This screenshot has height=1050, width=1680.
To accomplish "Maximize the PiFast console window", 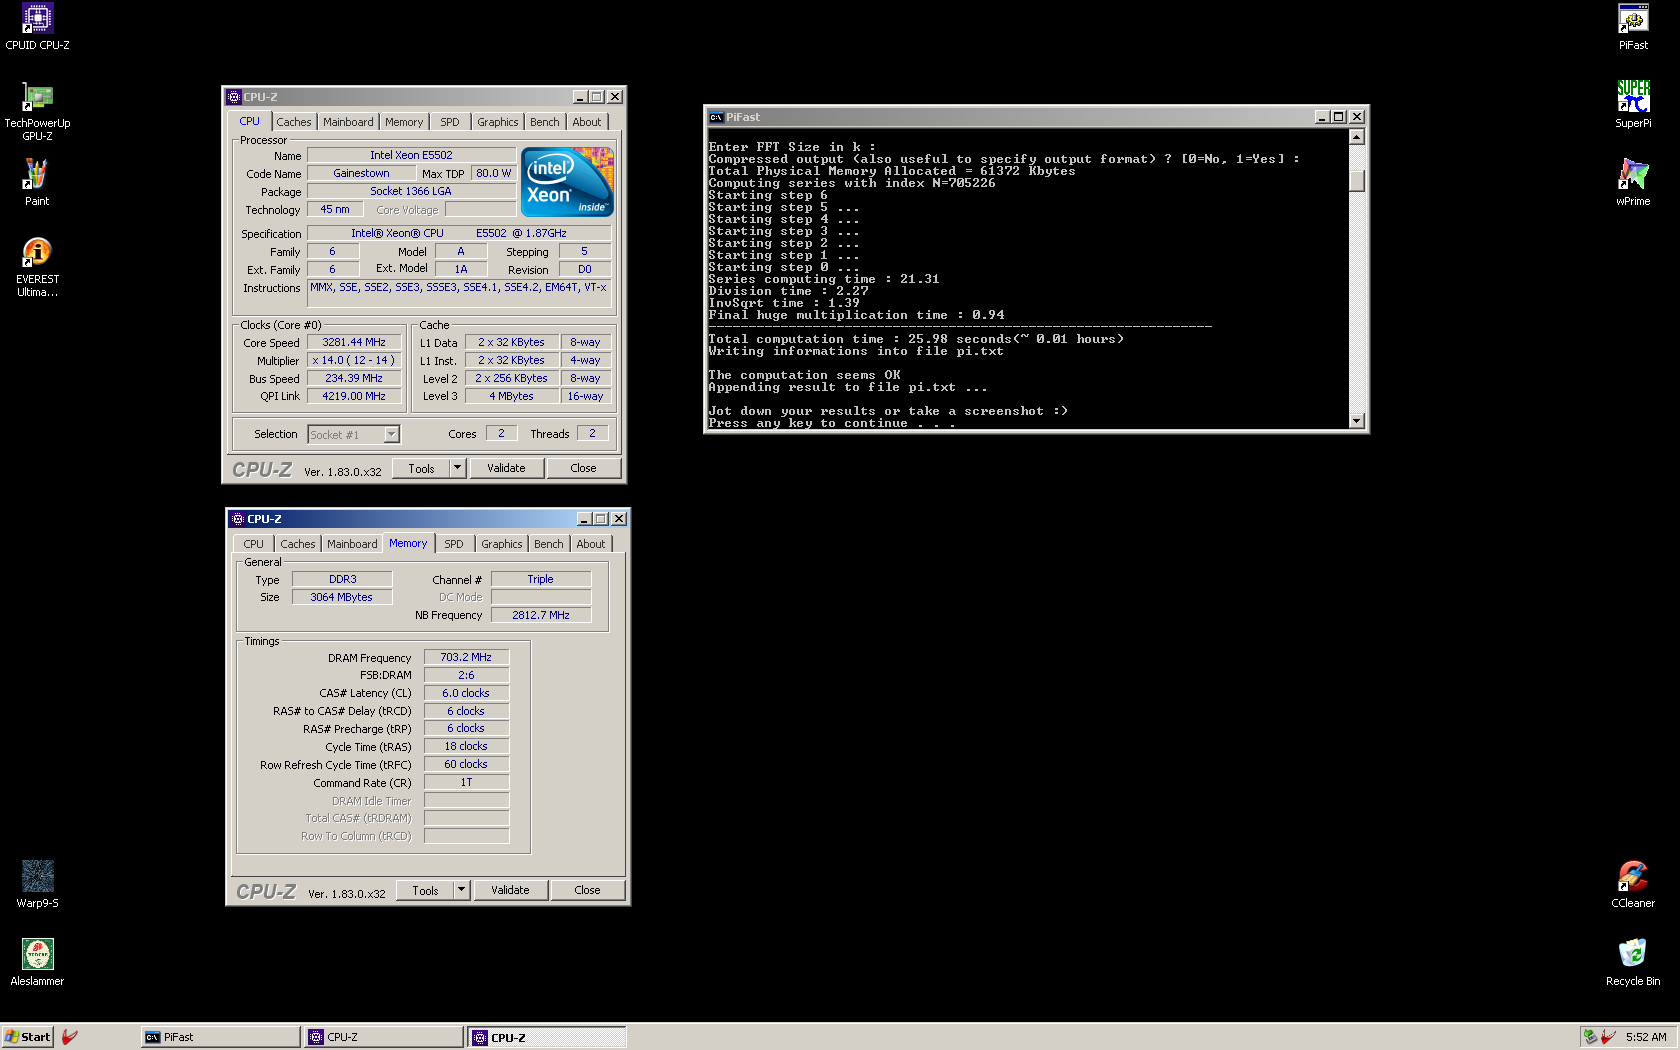I will 1339,117.
